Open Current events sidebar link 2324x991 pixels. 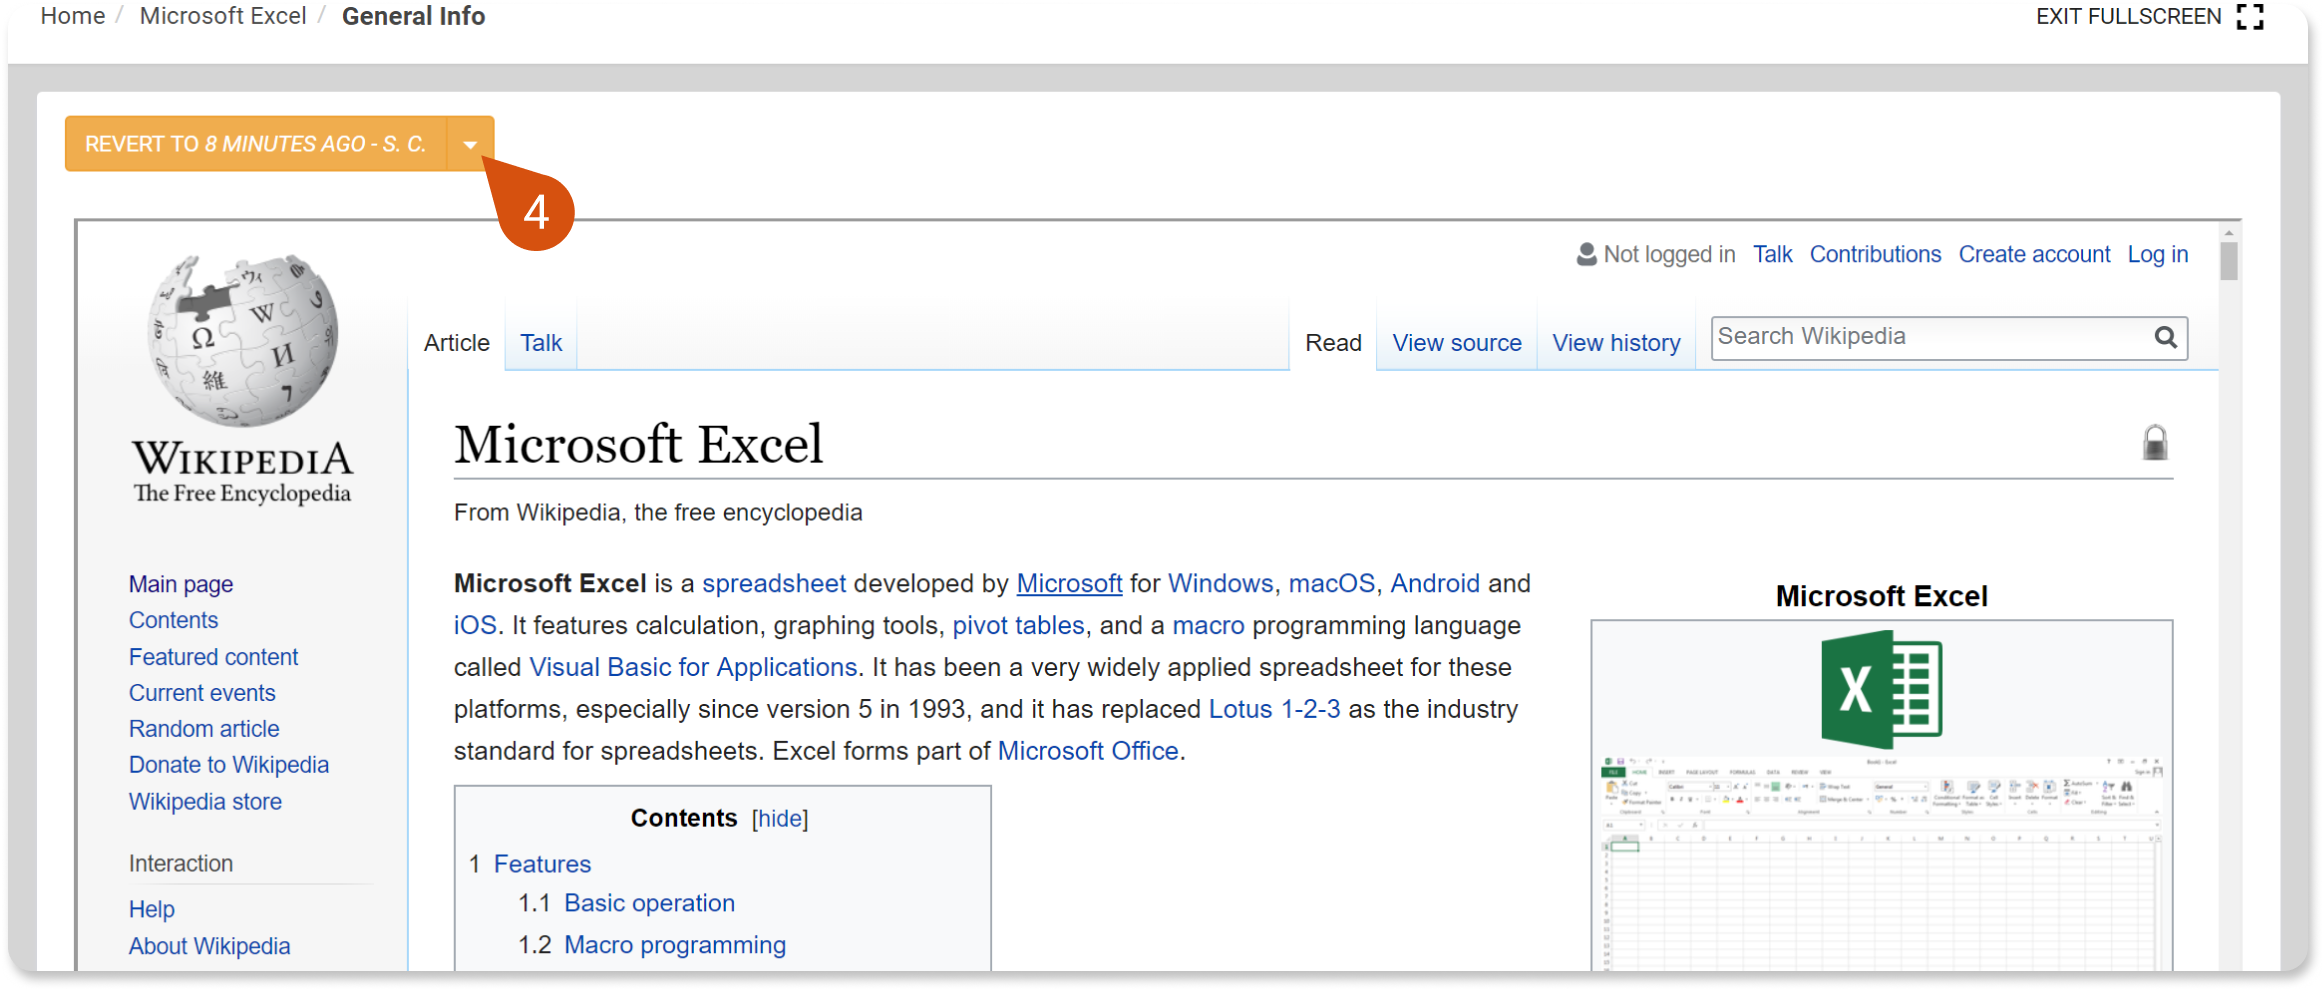202,694
